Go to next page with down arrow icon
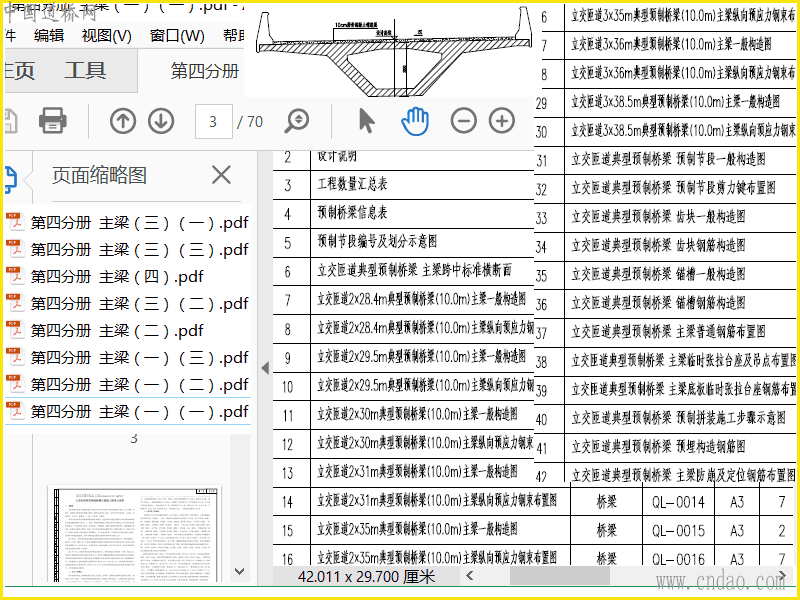 (x=161, y=121)
